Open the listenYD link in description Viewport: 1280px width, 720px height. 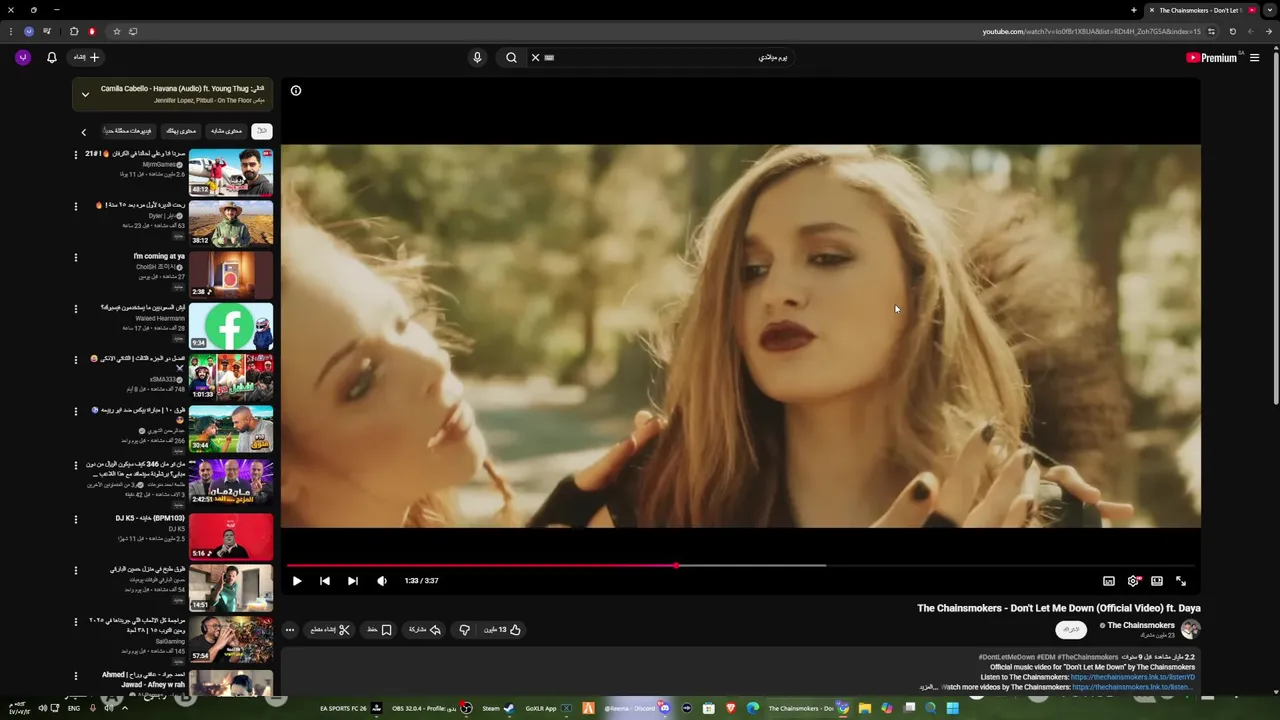point(1133,677)
